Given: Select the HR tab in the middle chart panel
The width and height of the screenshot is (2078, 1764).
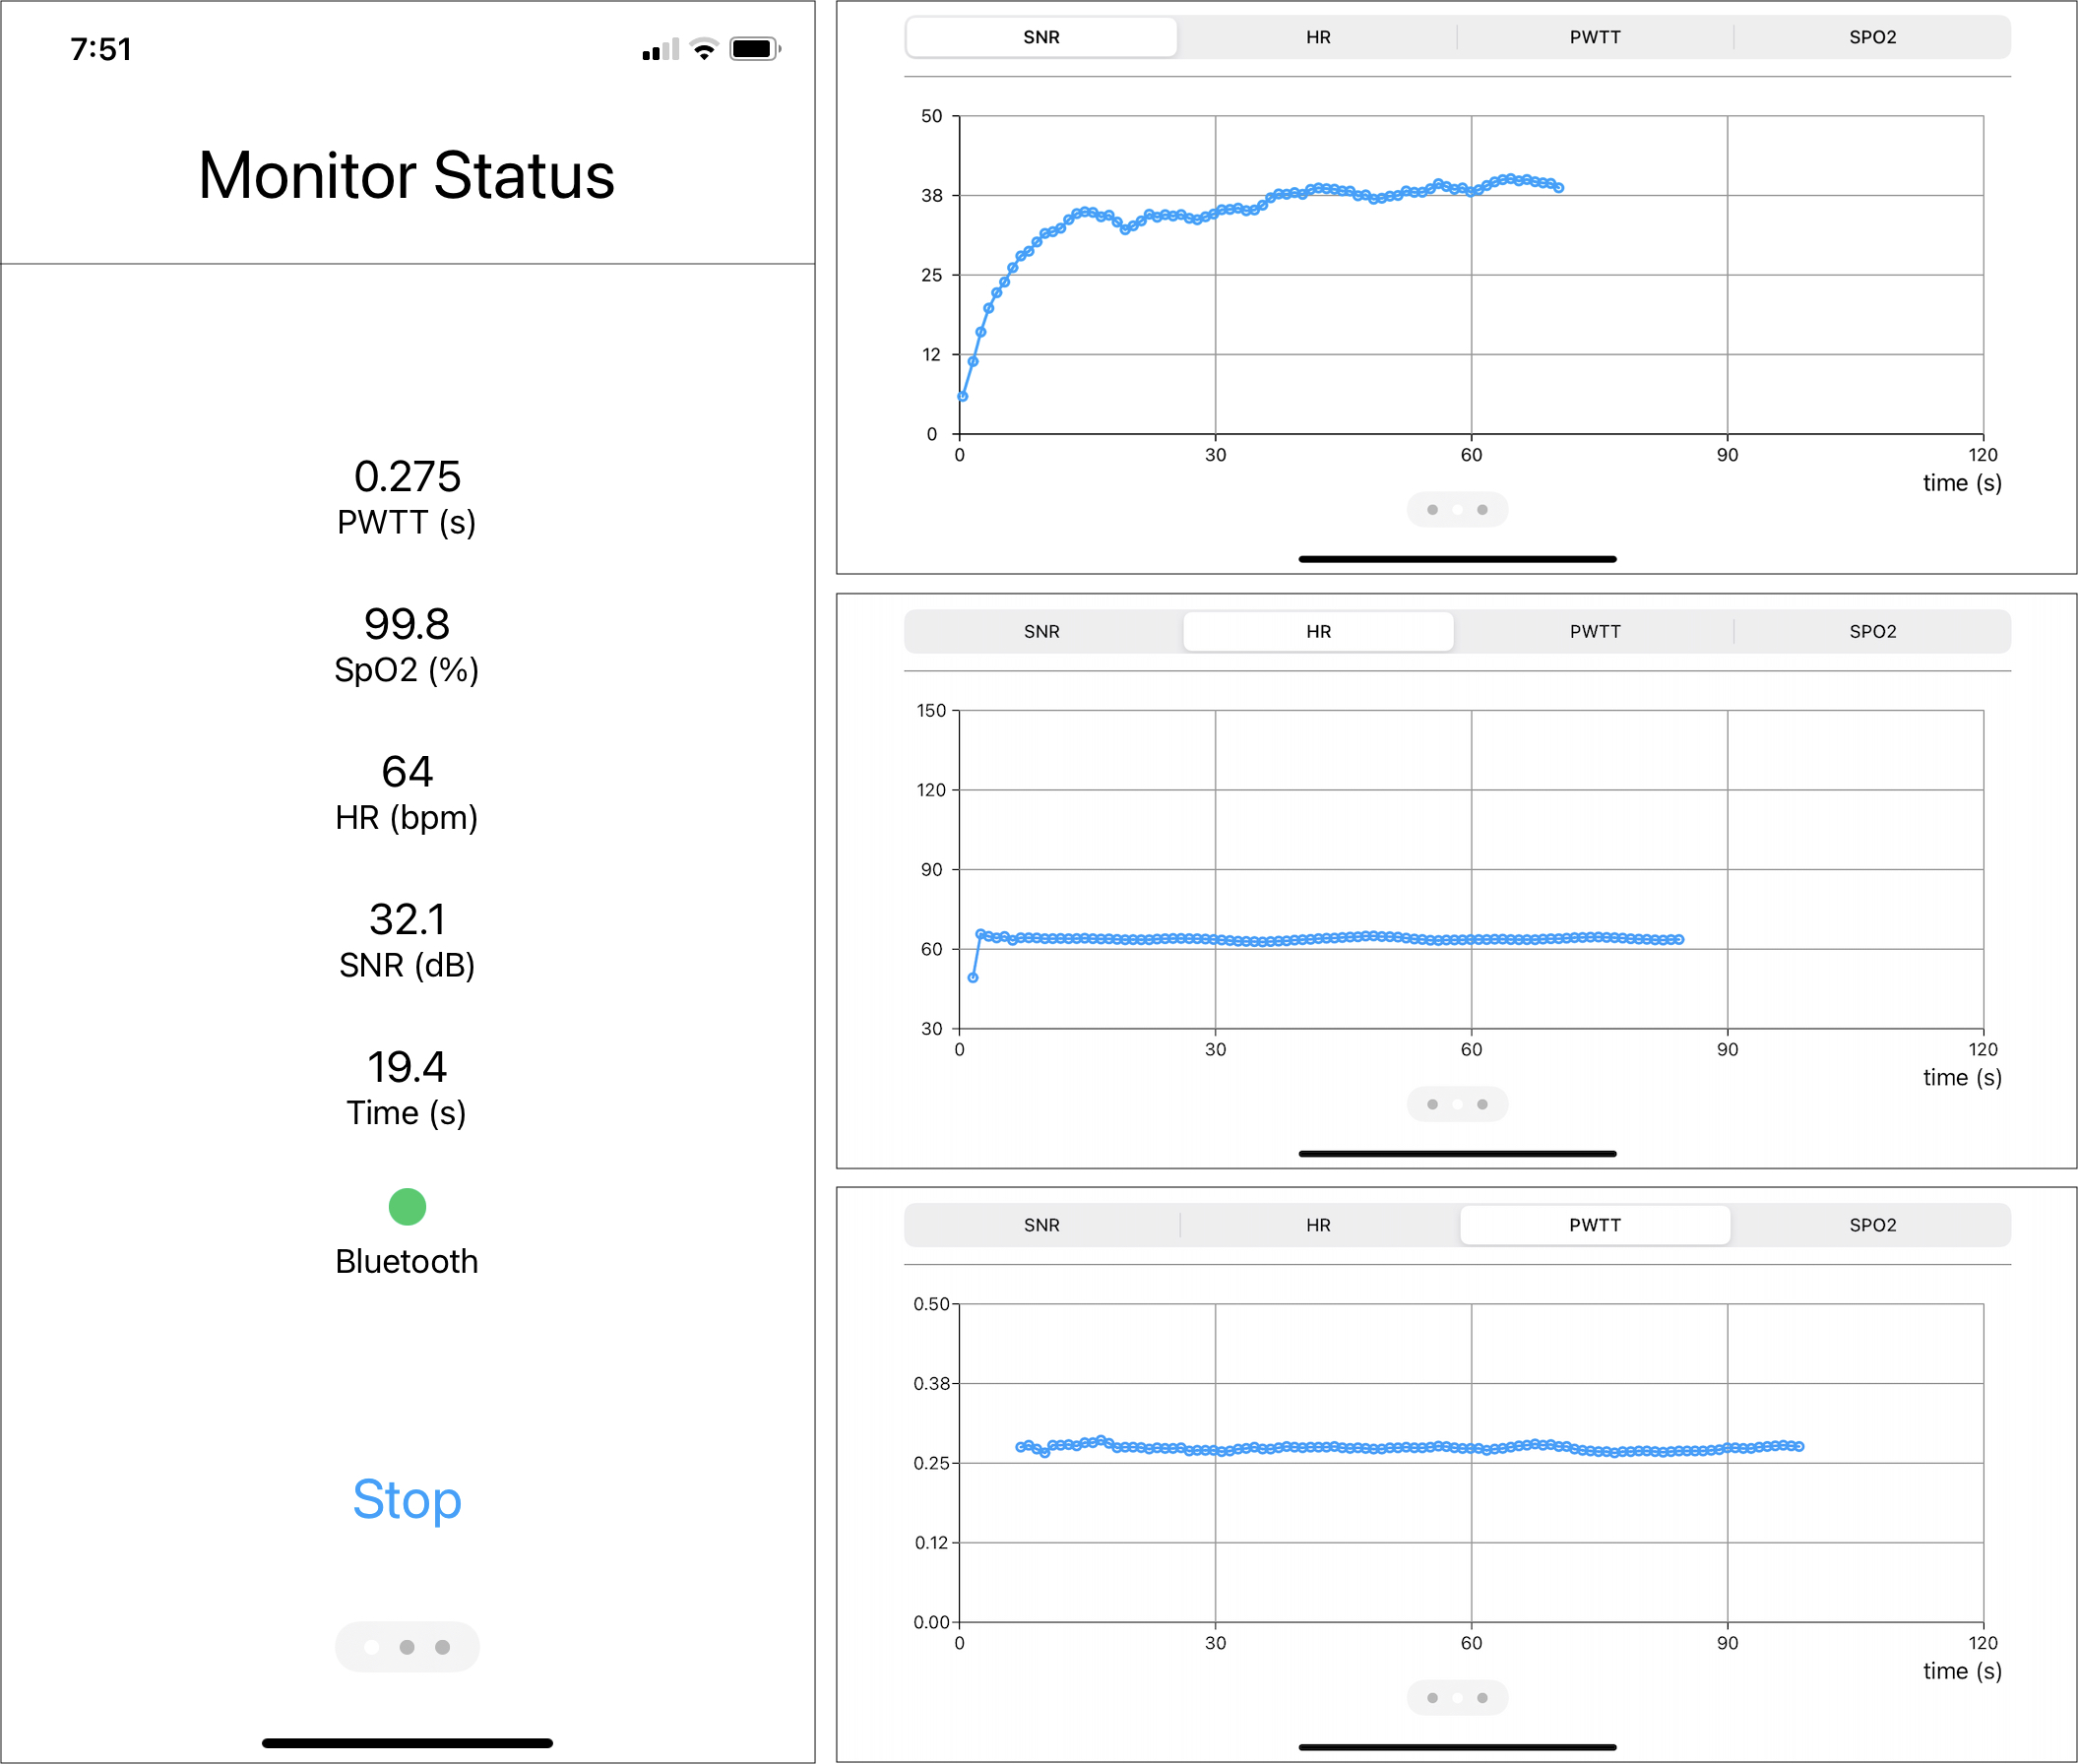Looking at the screenshot, I should click(x=1318, y=632).
